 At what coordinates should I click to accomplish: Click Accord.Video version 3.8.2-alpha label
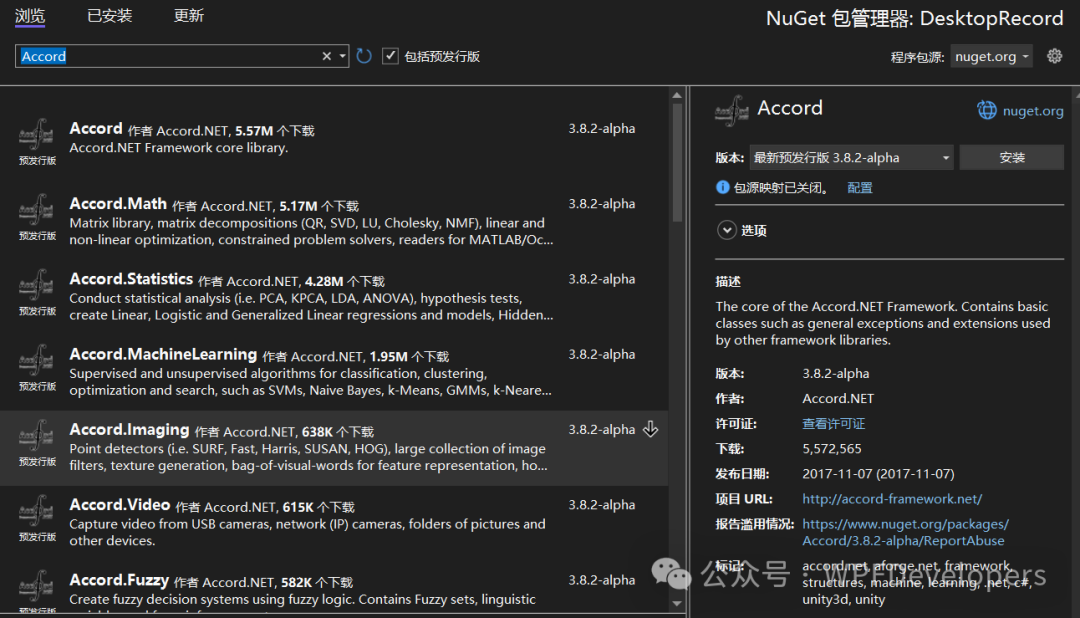[601, 505]
